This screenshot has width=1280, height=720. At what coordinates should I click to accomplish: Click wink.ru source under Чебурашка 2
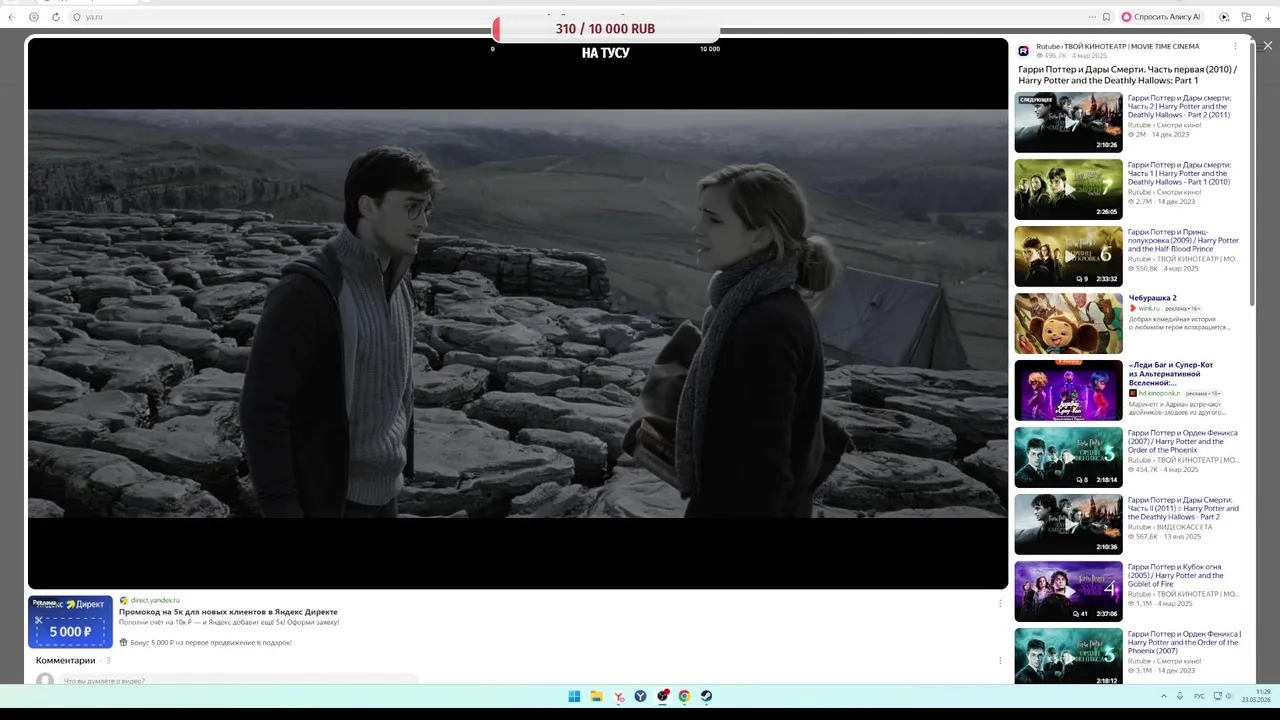coord(1149,308)
